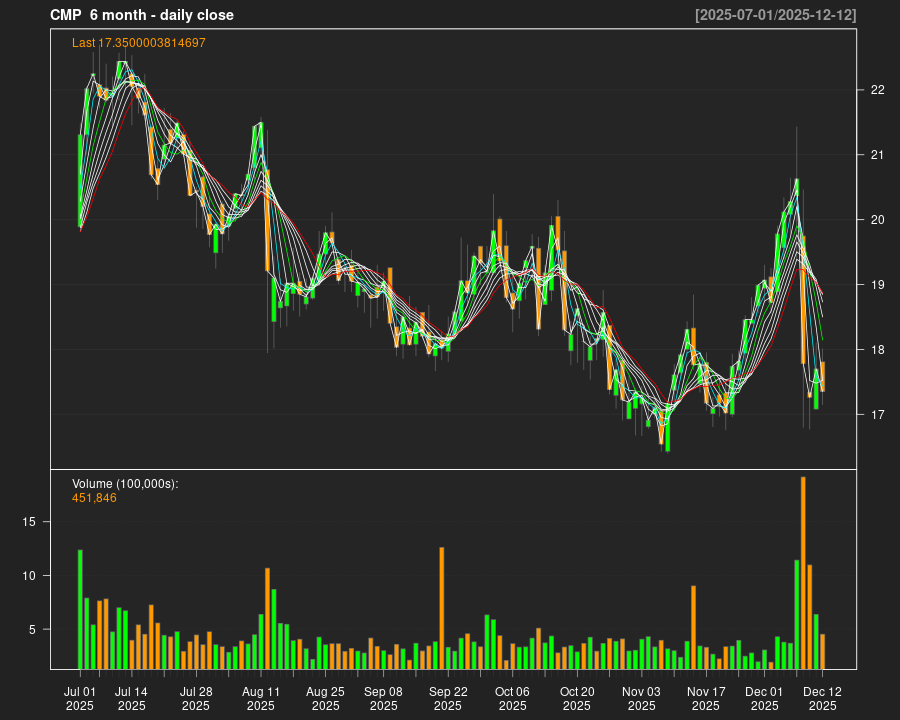This screenshot has width=900, height=720.
Task: Click the 22 price axis label
Action: click(878, 90)
